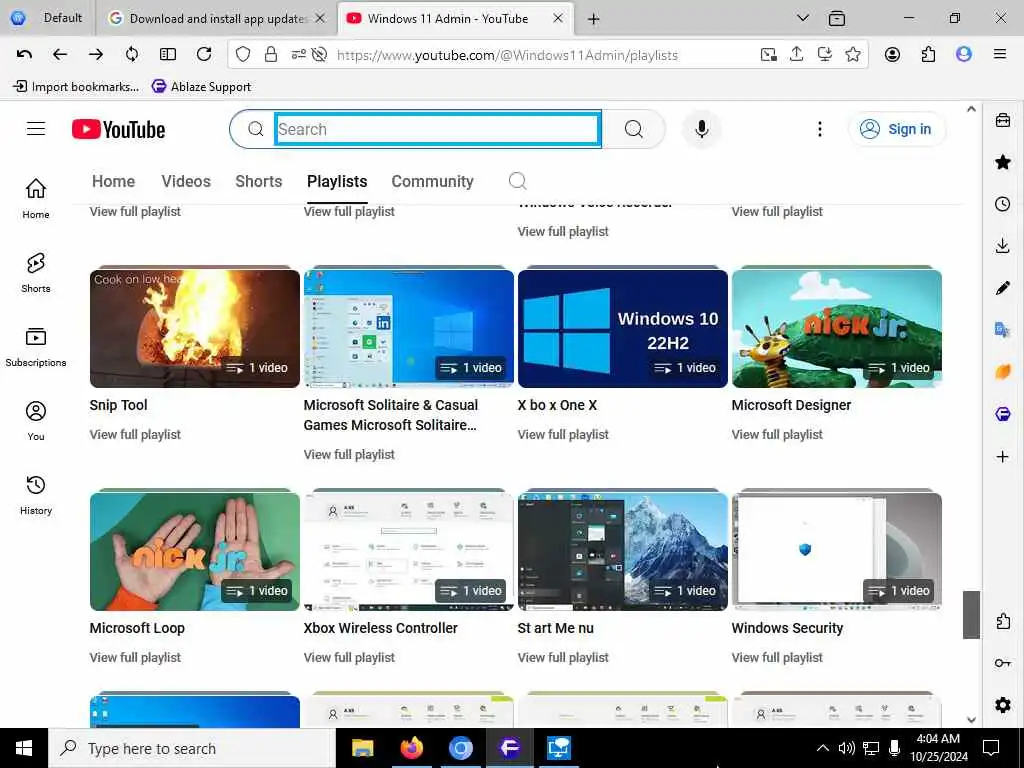Bookmark this page with the star icon
The width and height of the screenshot is (1024, 768).
point(852,55)
